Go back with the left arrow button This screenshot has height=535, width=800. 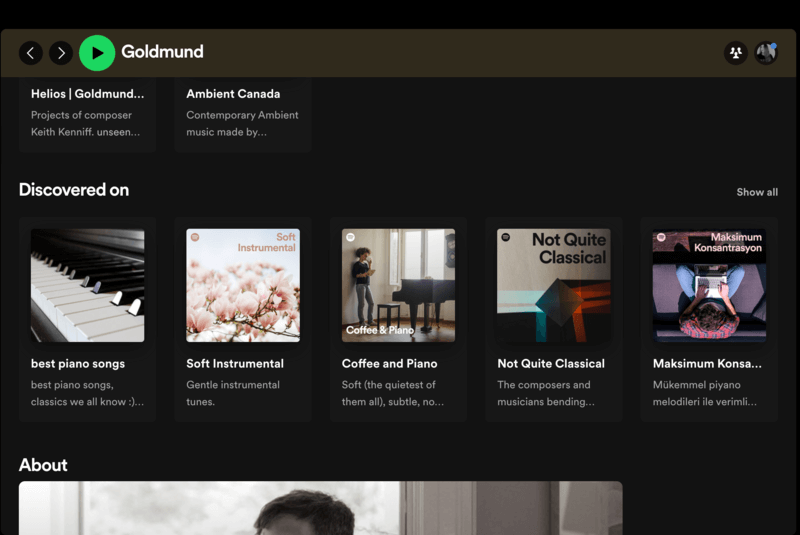31,53
